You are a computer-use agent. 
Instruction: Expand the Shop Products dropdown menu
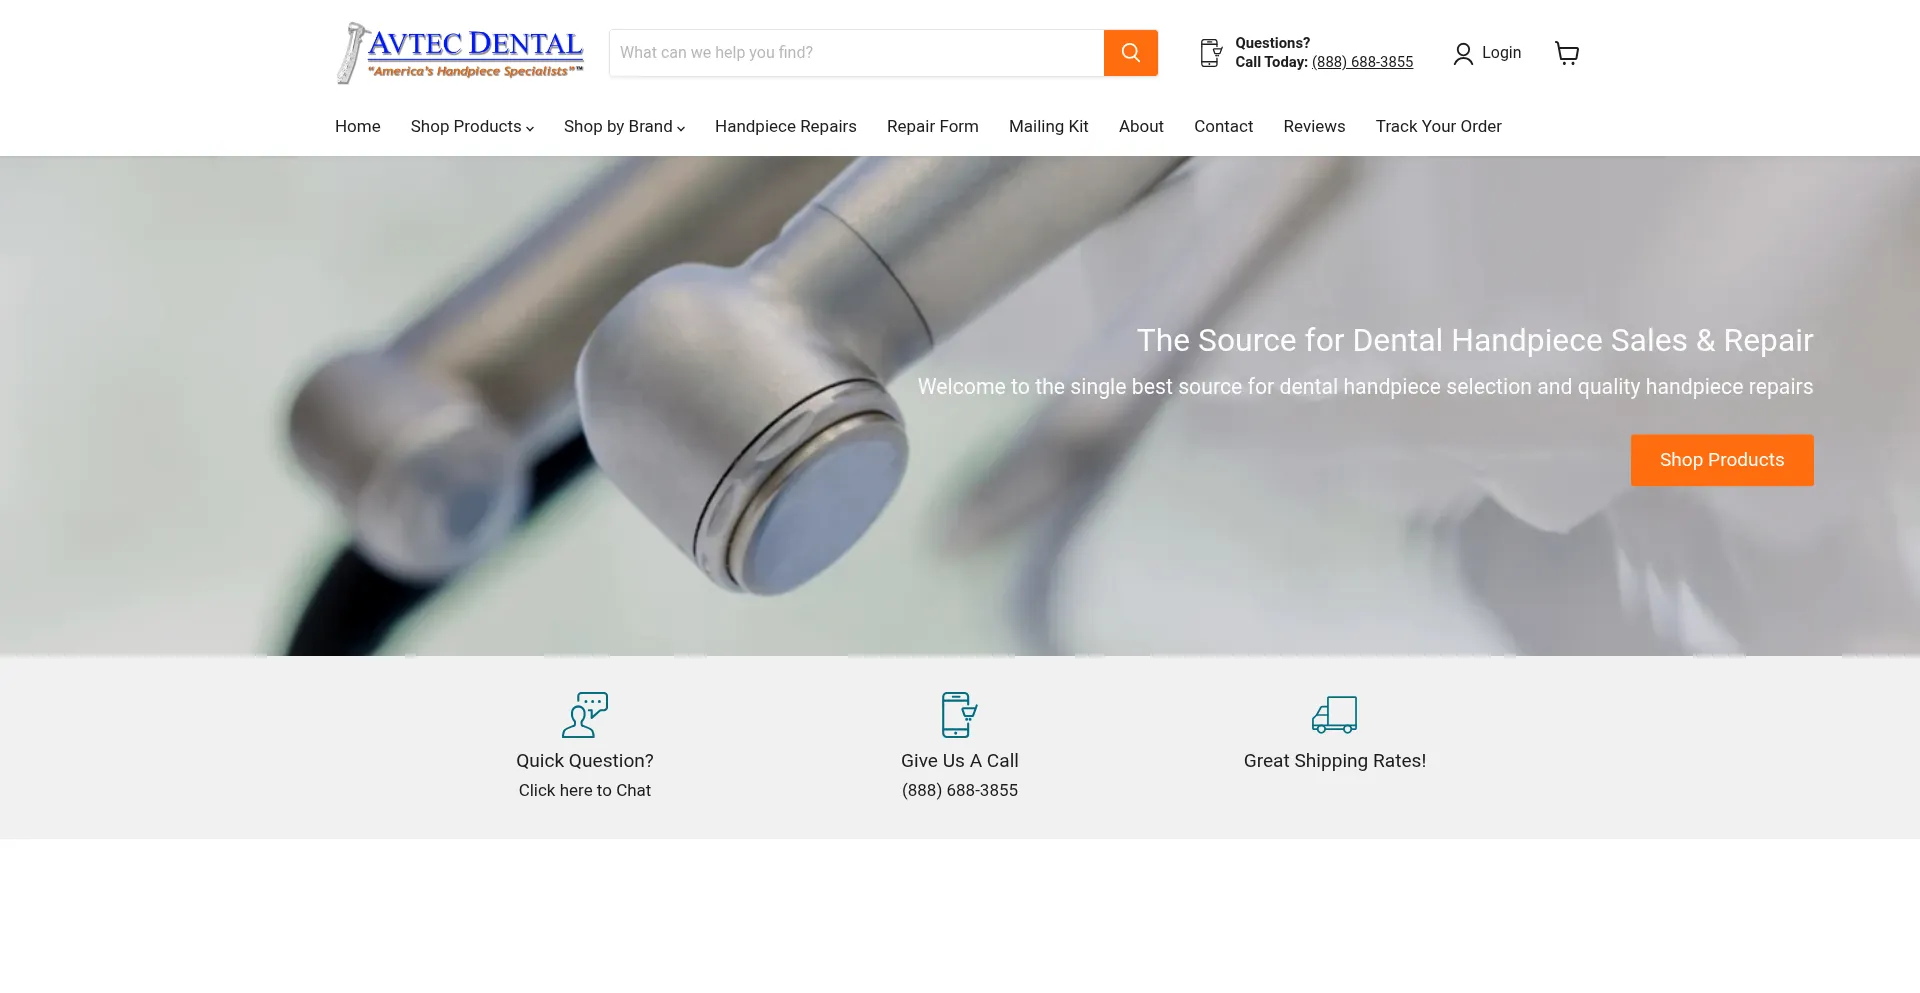472,127
